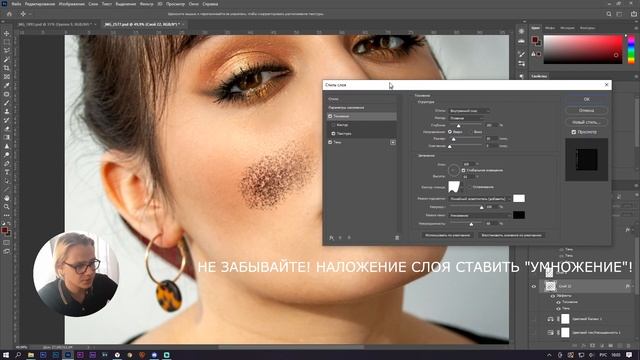Click the white highlight color swatch

[x=519, y=198]
